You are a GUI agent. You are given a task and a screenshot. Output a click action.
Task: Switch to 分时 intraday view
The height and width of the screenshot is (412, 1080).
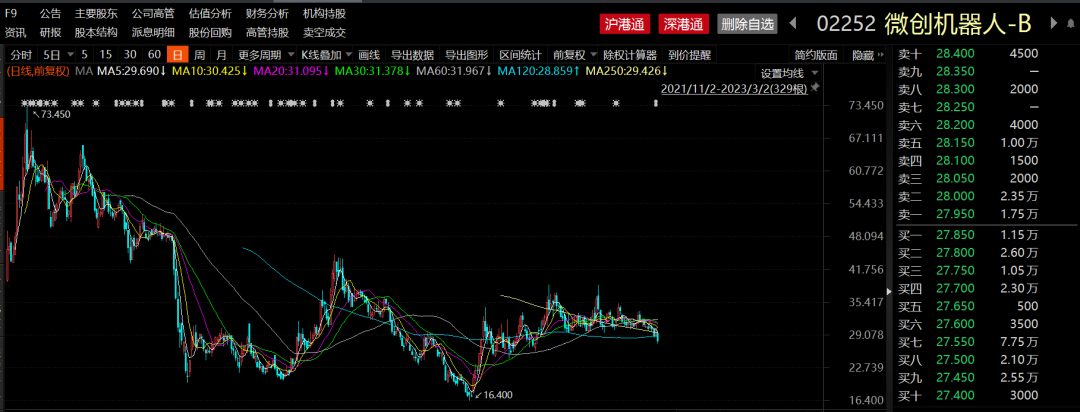click(x=20, y=55)
